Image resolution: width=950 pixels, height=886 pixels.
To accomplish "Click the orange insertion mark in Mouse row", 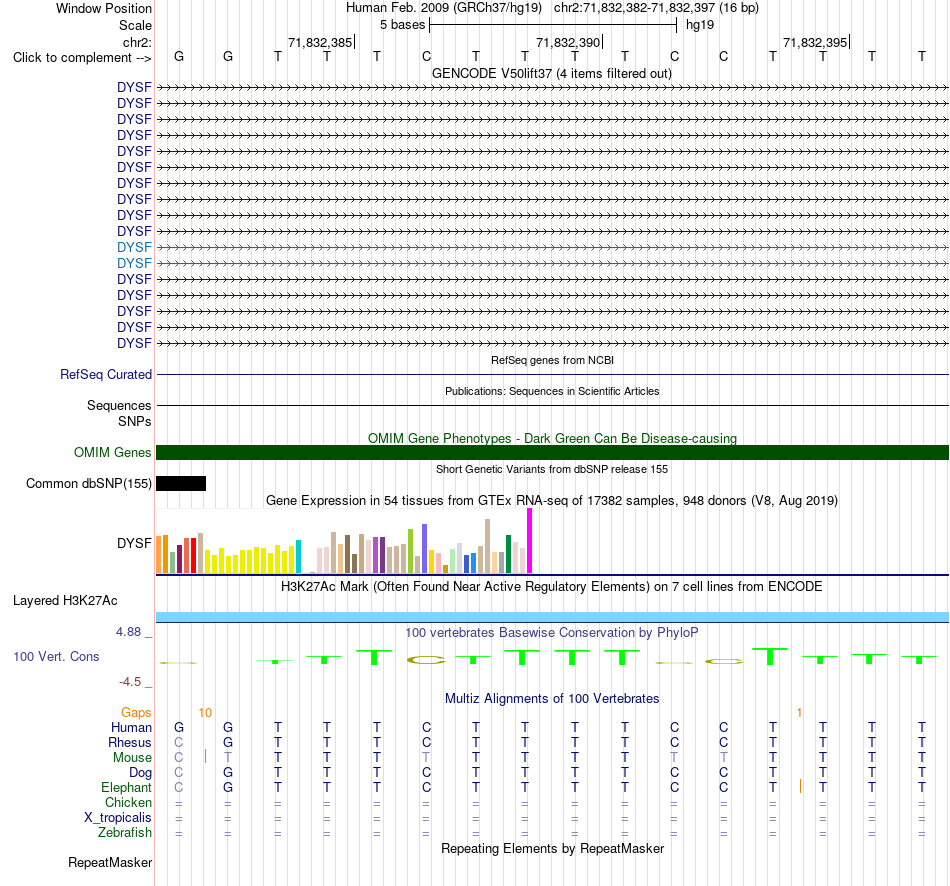I will (x=205, y=756).
